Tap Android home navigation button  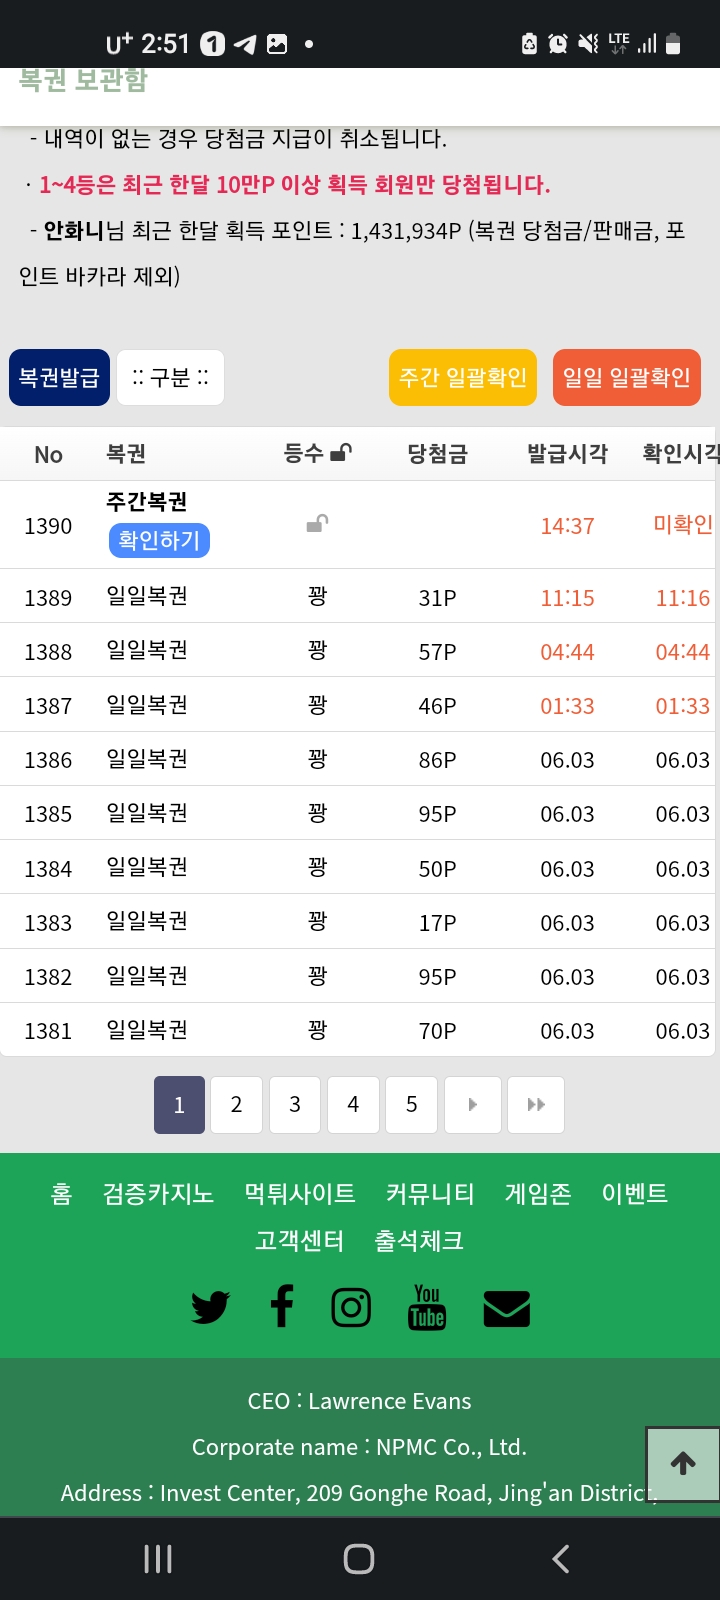click(359, 1558)
